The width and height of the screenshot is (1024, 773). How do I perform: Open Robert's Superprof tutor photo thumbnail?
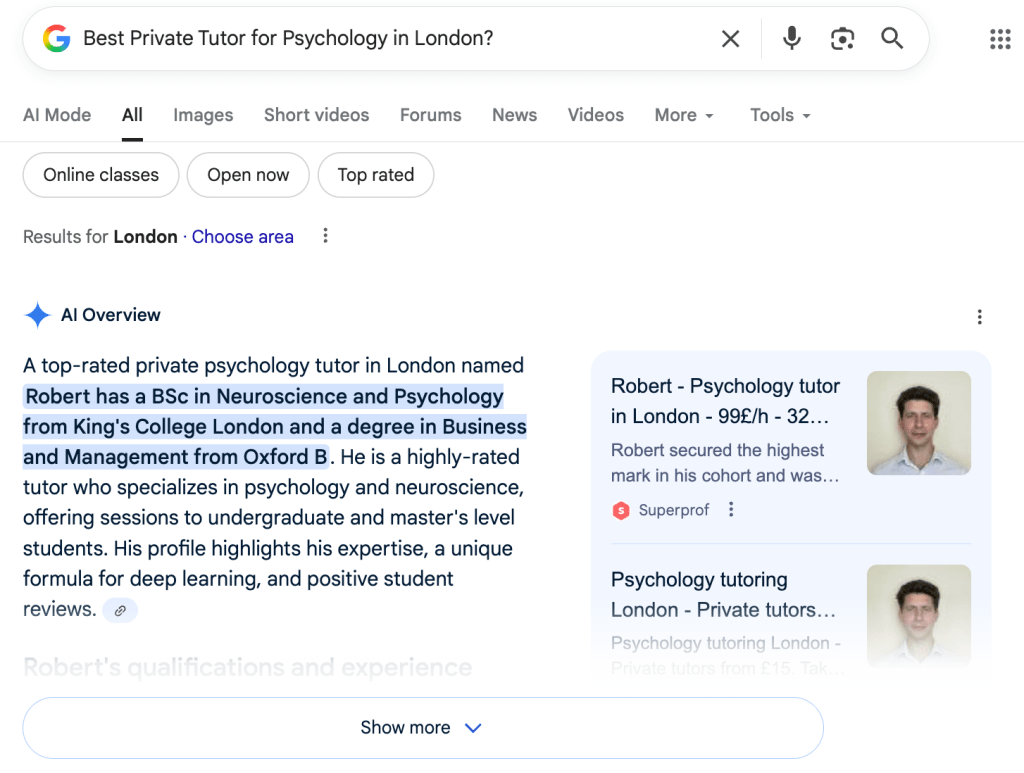coord(918,423)
